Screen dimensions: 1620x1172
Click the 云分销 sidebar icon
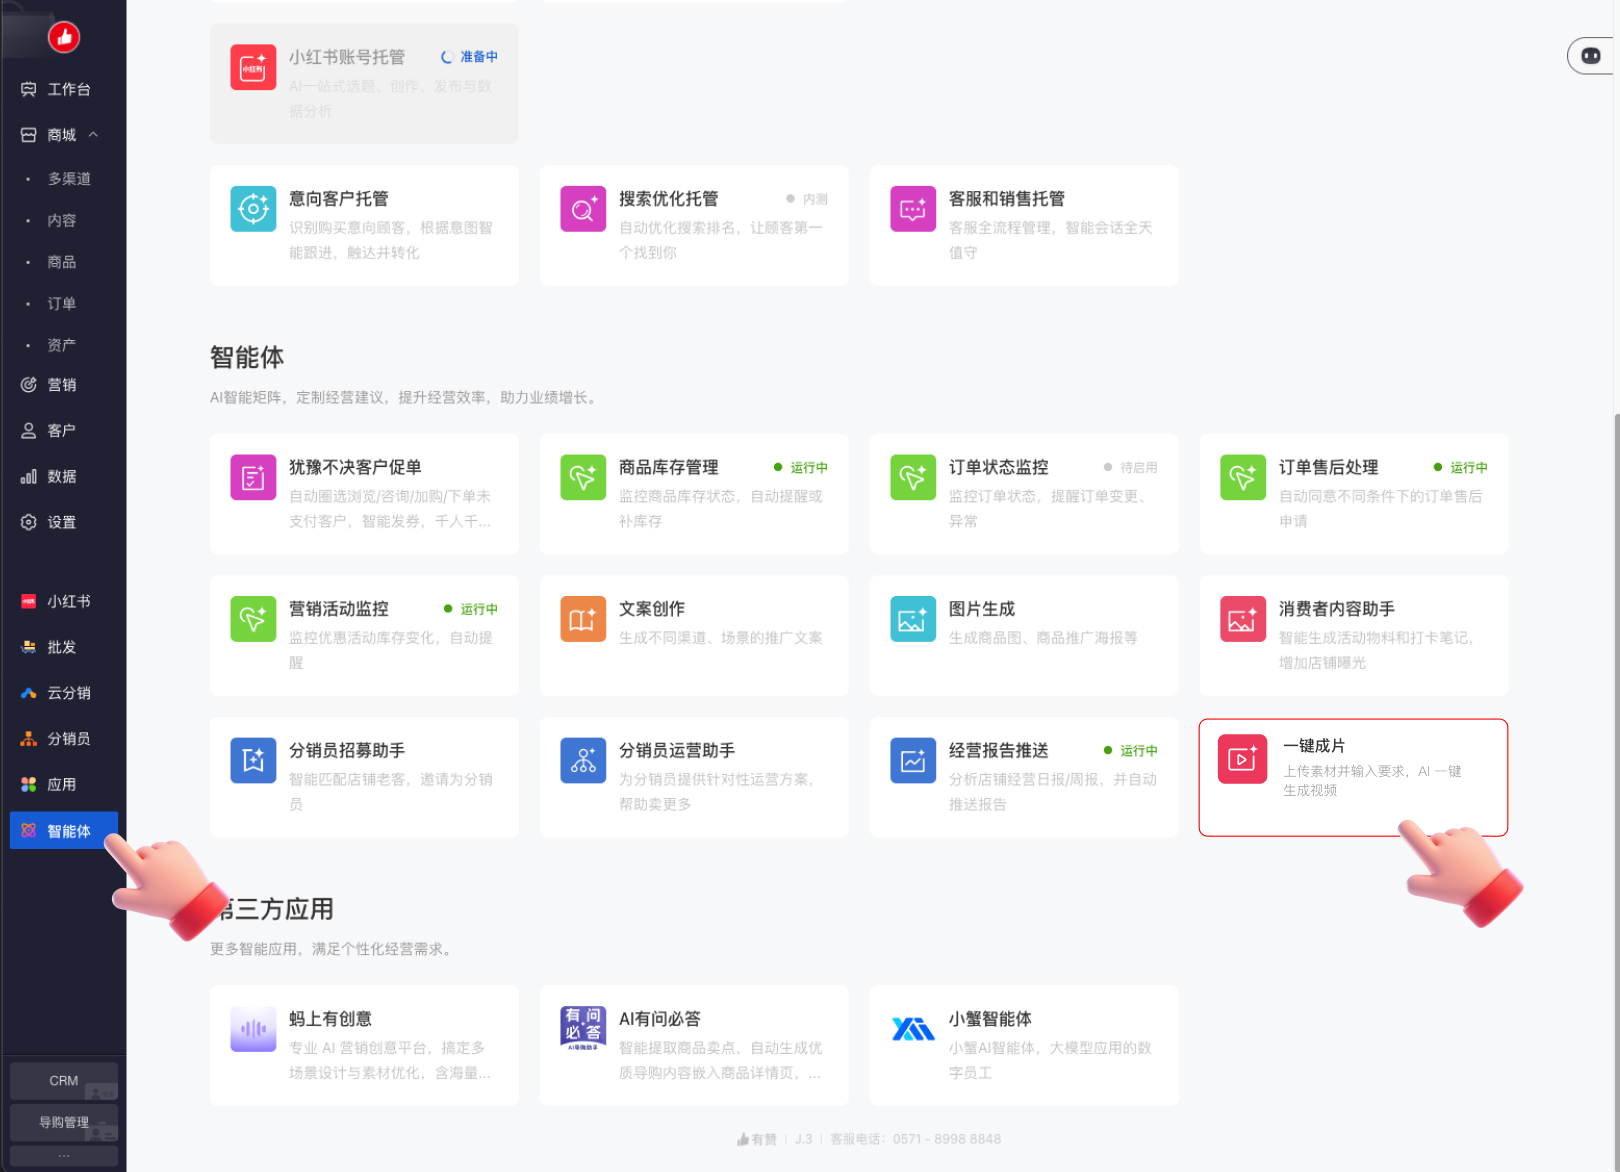tap(29, 693)
